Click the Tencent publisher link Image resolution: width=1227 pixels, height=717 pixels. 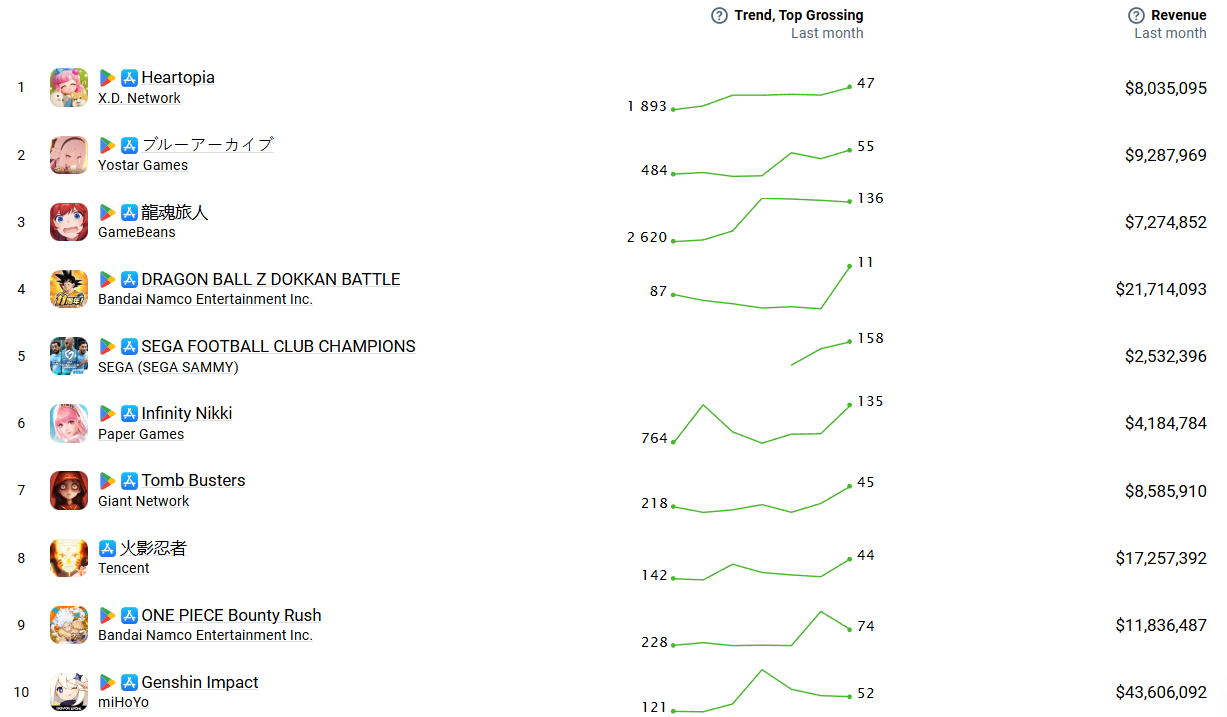click(123, 568)
